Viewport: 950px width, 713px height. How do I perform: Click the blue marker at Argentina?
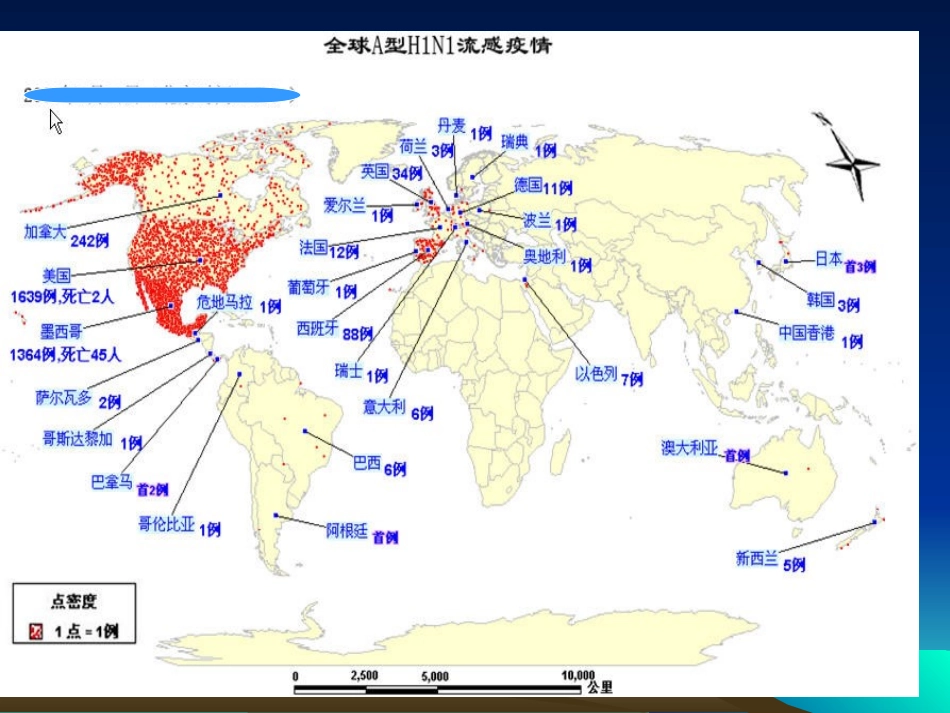click(x=276, y=516)
